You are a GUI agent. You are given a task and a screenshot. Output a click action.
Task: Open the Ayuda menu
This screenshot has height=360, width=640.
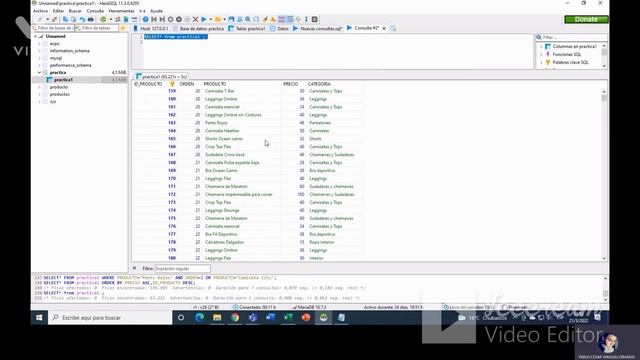[156, 11]
